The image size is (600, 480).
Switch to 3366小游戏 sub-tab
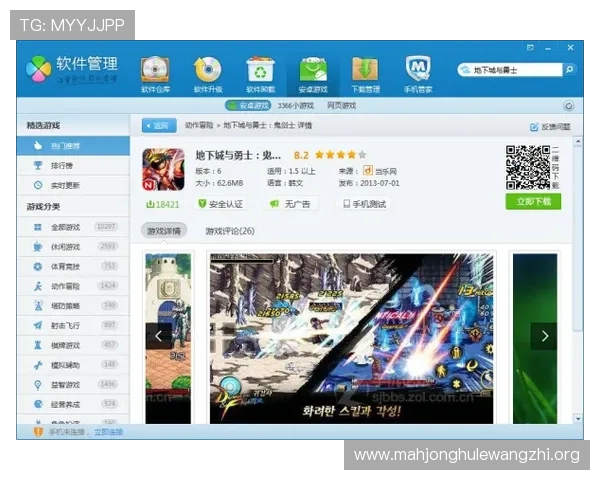tap(295, 105)
